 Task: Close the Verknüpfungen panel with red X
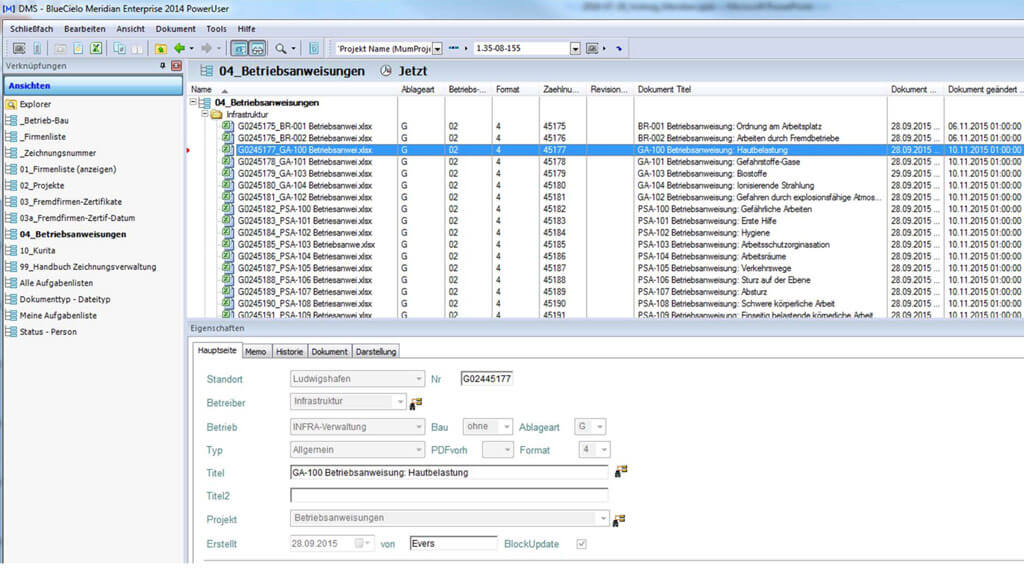[177, 66]
